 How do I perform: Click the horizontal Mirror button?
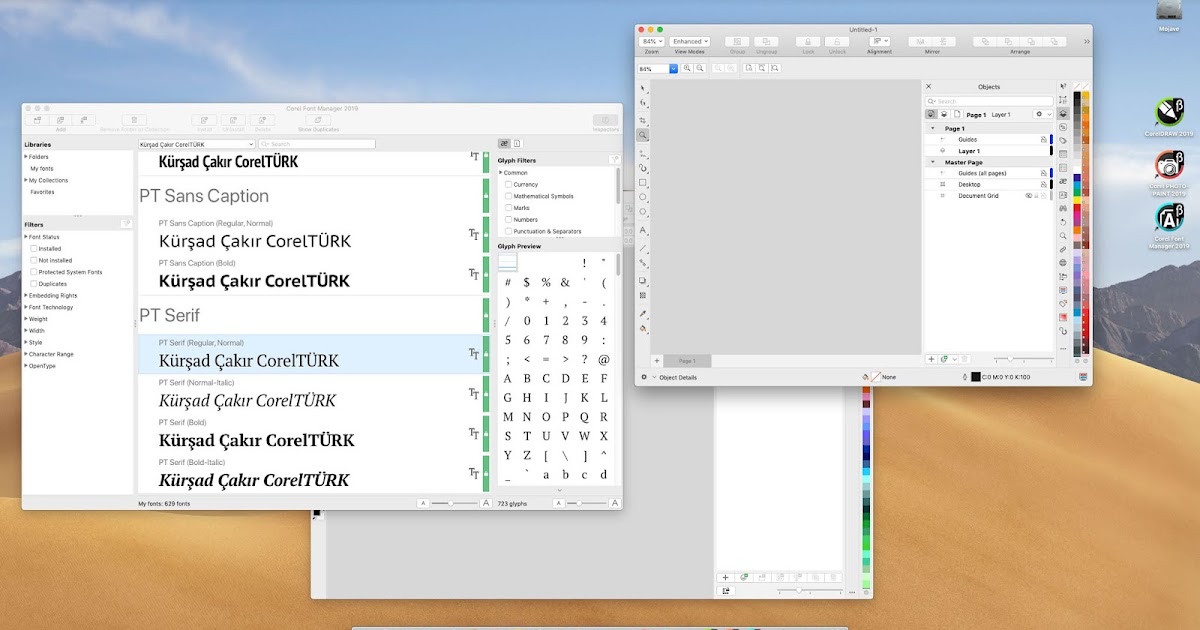tap(920, 41)
